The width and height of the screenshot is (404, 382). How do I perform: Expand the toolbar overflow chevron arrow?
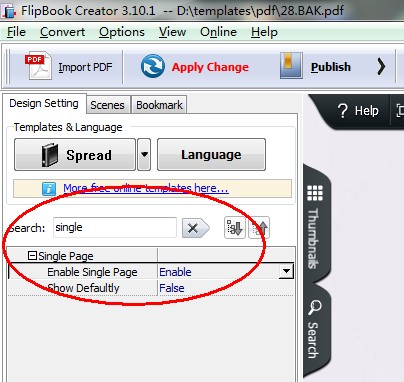click(x=381, y=66)
